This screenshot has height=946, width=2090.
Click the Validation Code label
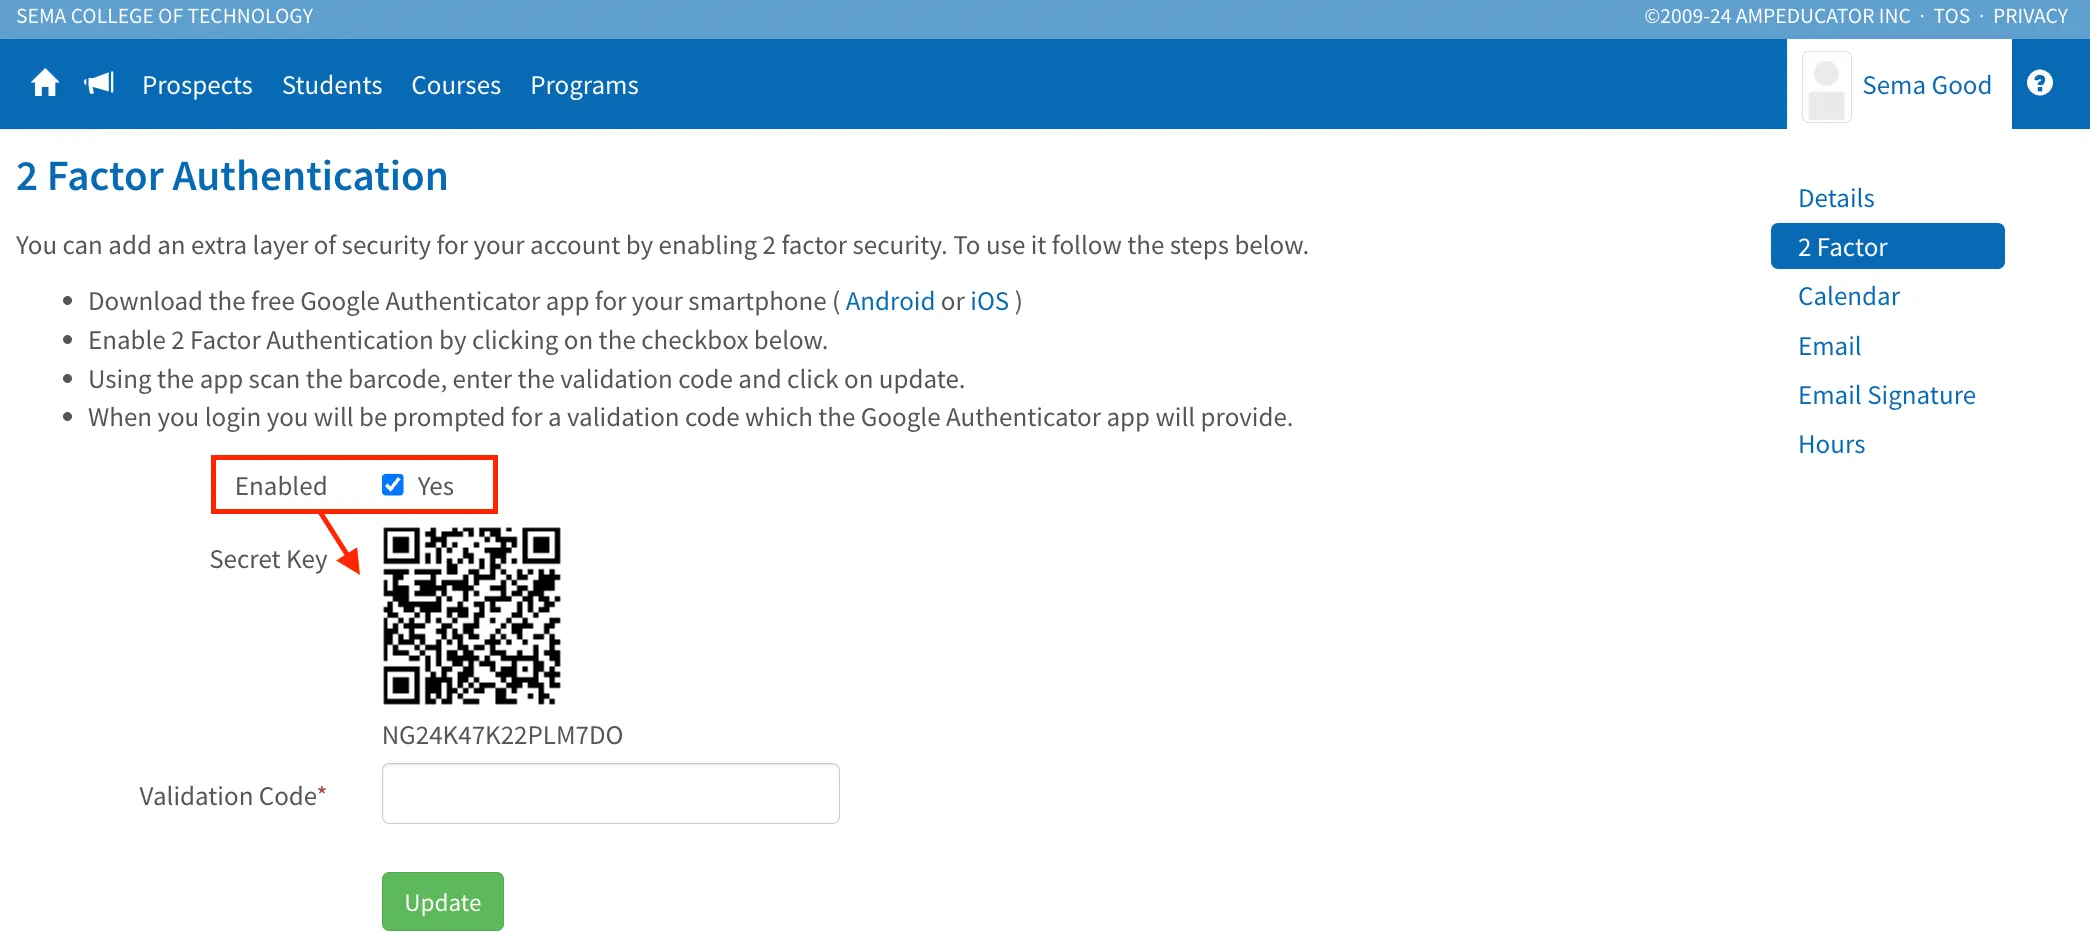[x=232, y=796]
